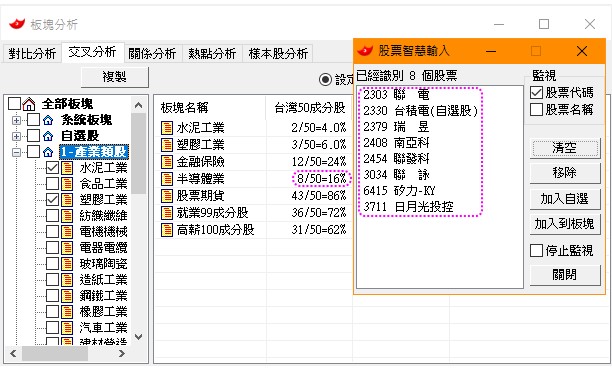612x369 pixels.
Task: Check the 食品工業 checkbox in tree
Action: (52, 184)
